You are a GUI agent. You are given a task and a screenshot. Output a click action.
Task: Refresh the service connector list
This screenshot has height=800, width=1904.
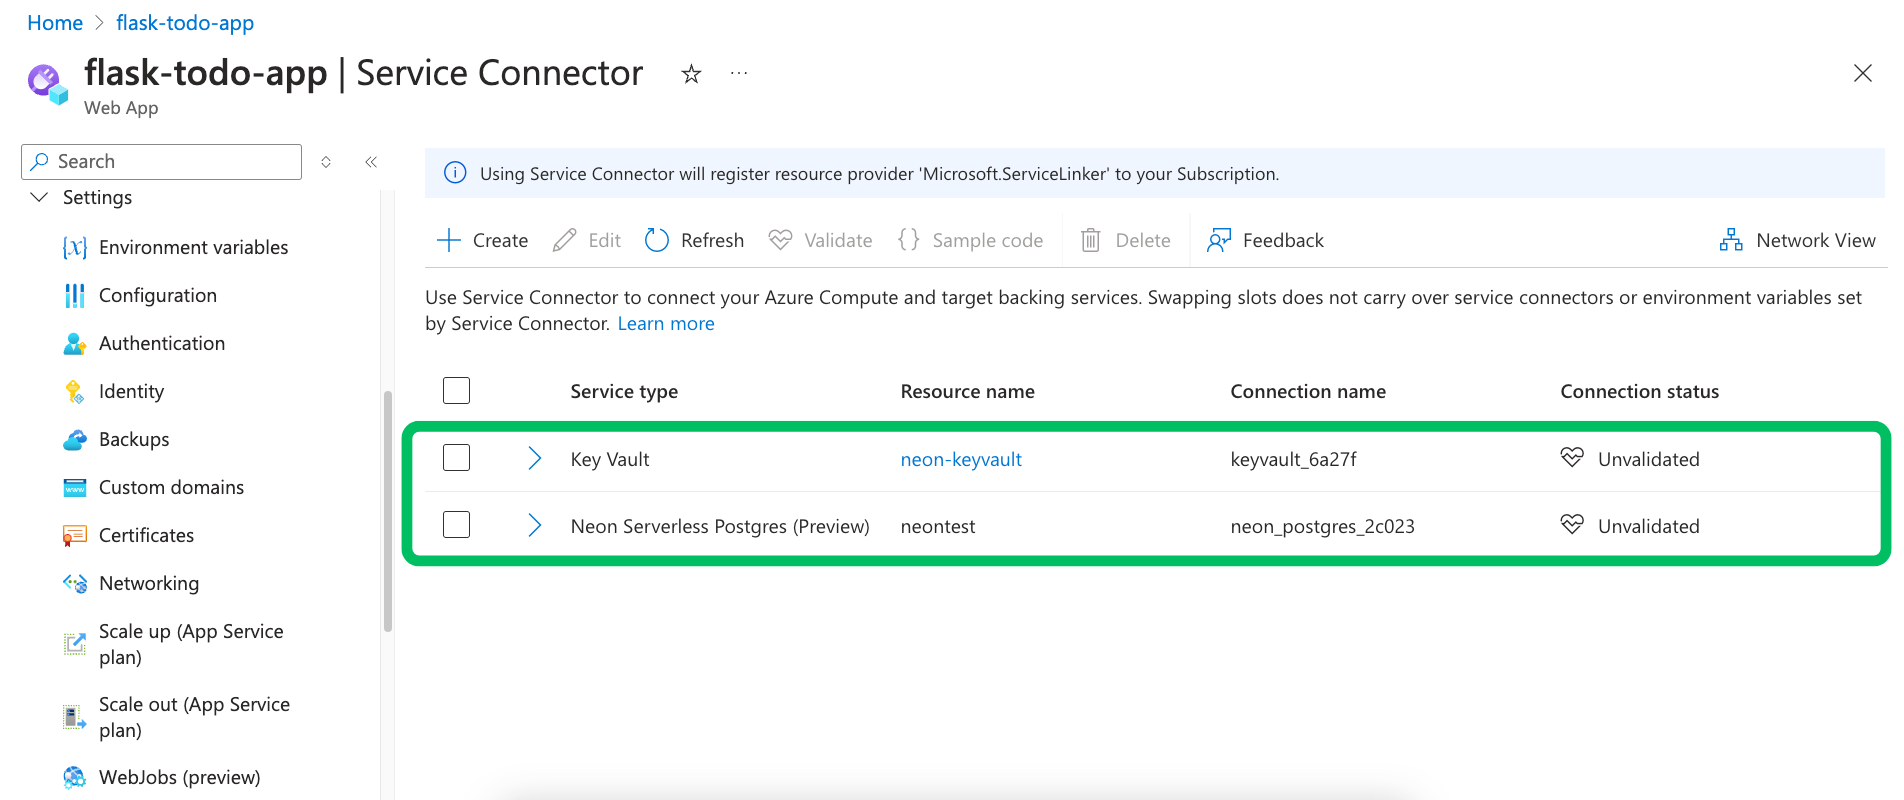(x=695, y=240)
